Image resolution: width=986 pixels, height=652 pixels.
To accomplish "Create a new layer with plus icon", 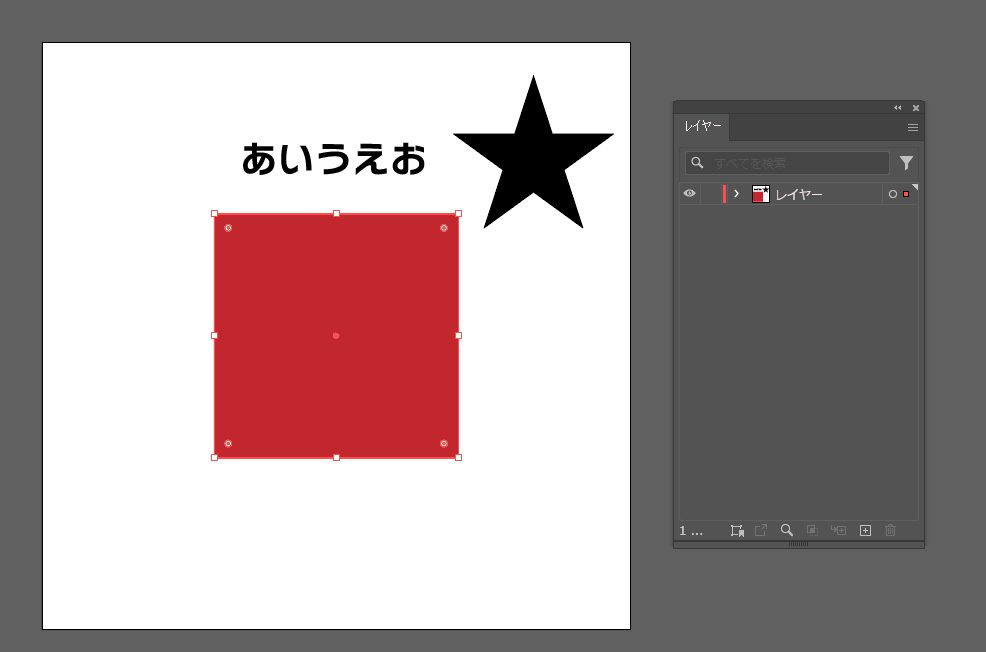I will 865,531.
